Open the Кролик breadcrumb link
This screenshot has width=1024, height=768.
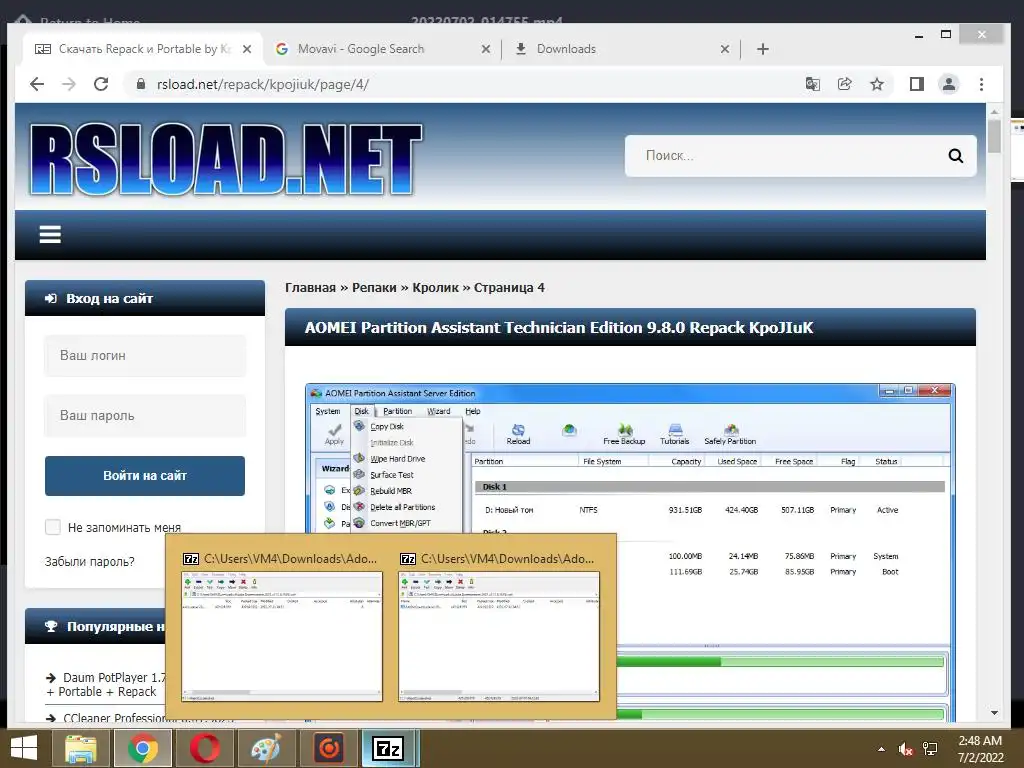click(436, 287)
